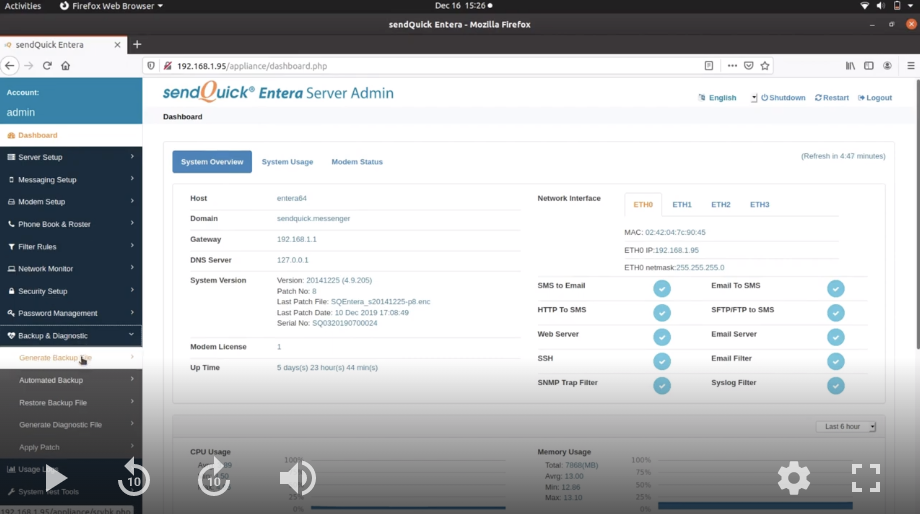This screenshot has width=920, height=514.
Task: Open the Firefox account icon
Action: point(887,66)
